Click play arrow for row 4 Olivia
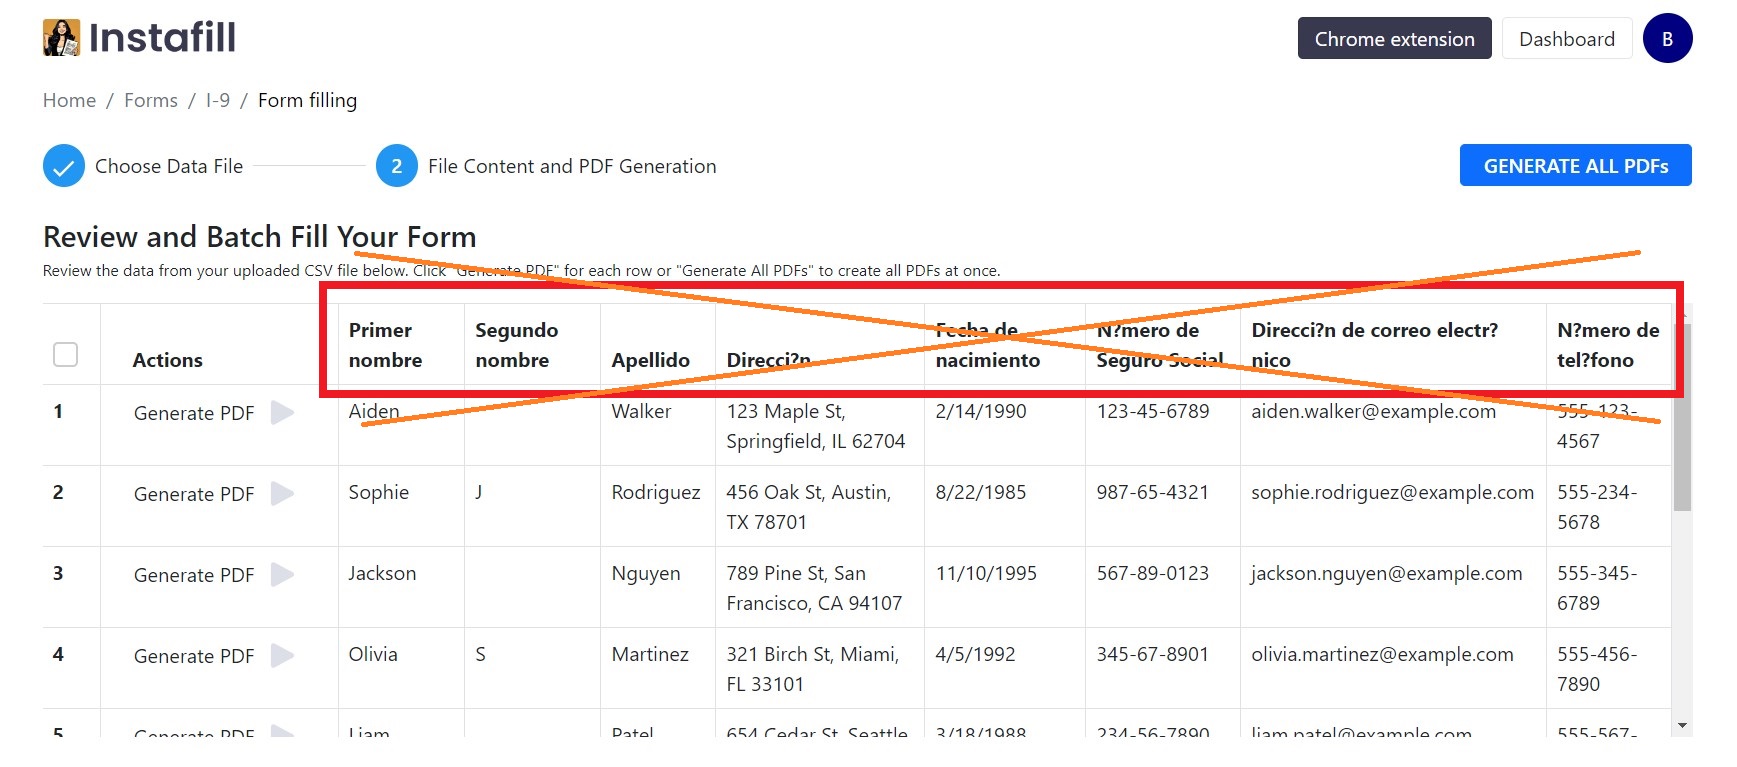Image resolution: width=1737 pixels, height=767 pixels. click(x=282, y=656)
